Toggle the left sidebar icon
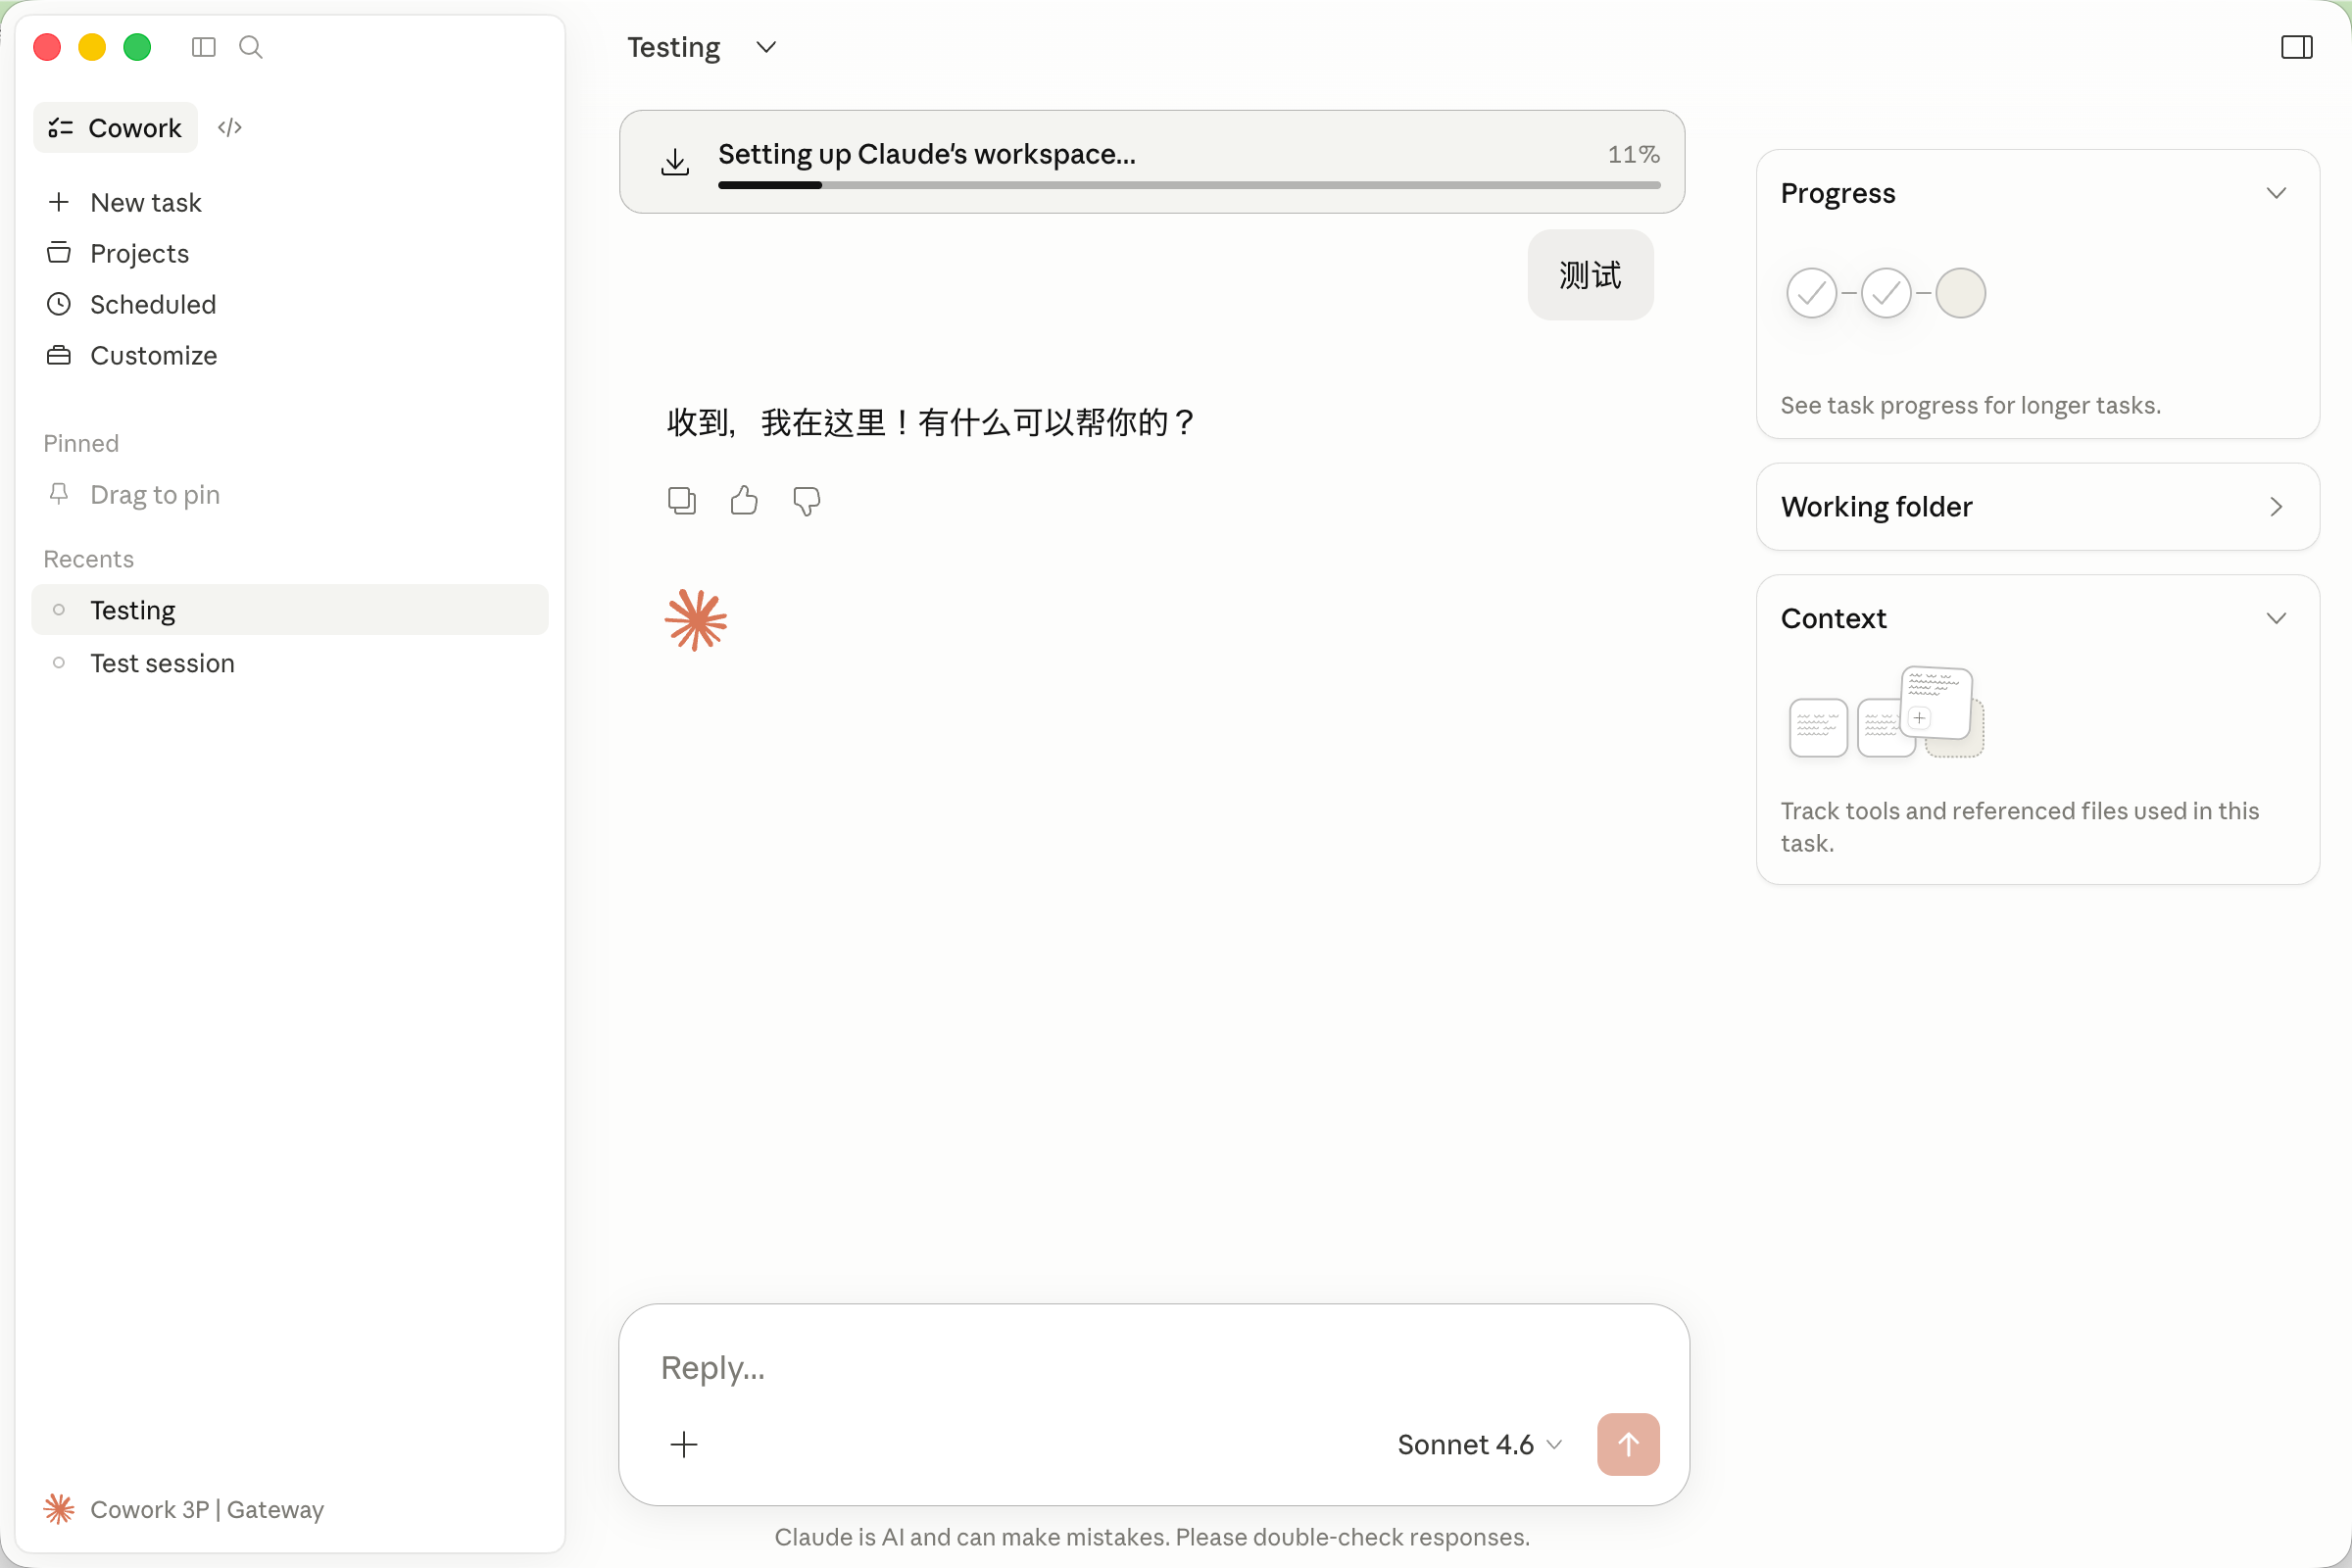 pyautogui.click(x=203, y=47)
